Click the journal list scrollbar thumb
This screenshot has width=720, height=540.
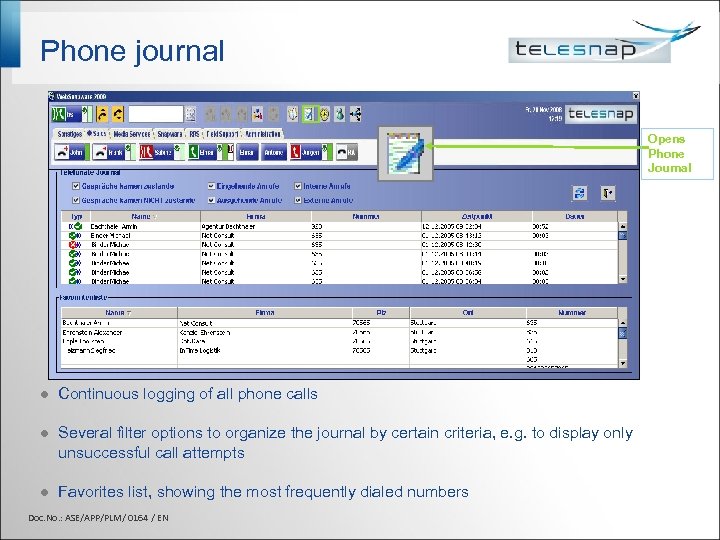click(x=623, y=236)
